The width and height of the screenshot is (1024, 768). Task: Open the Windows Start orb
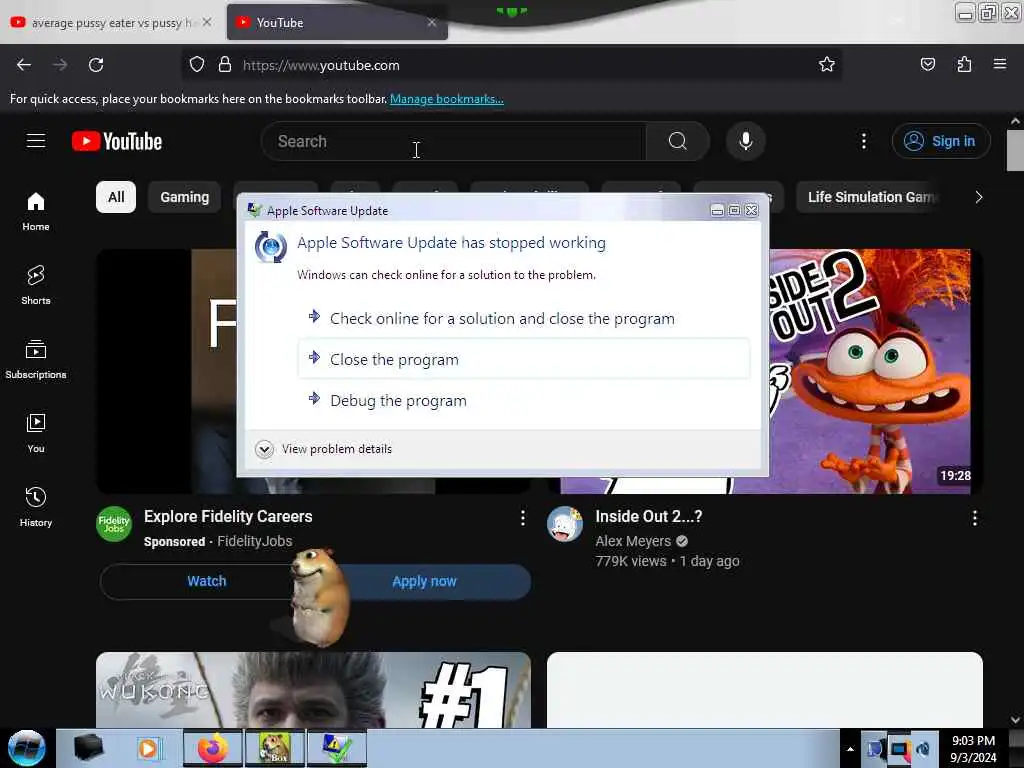pos(27,748)
